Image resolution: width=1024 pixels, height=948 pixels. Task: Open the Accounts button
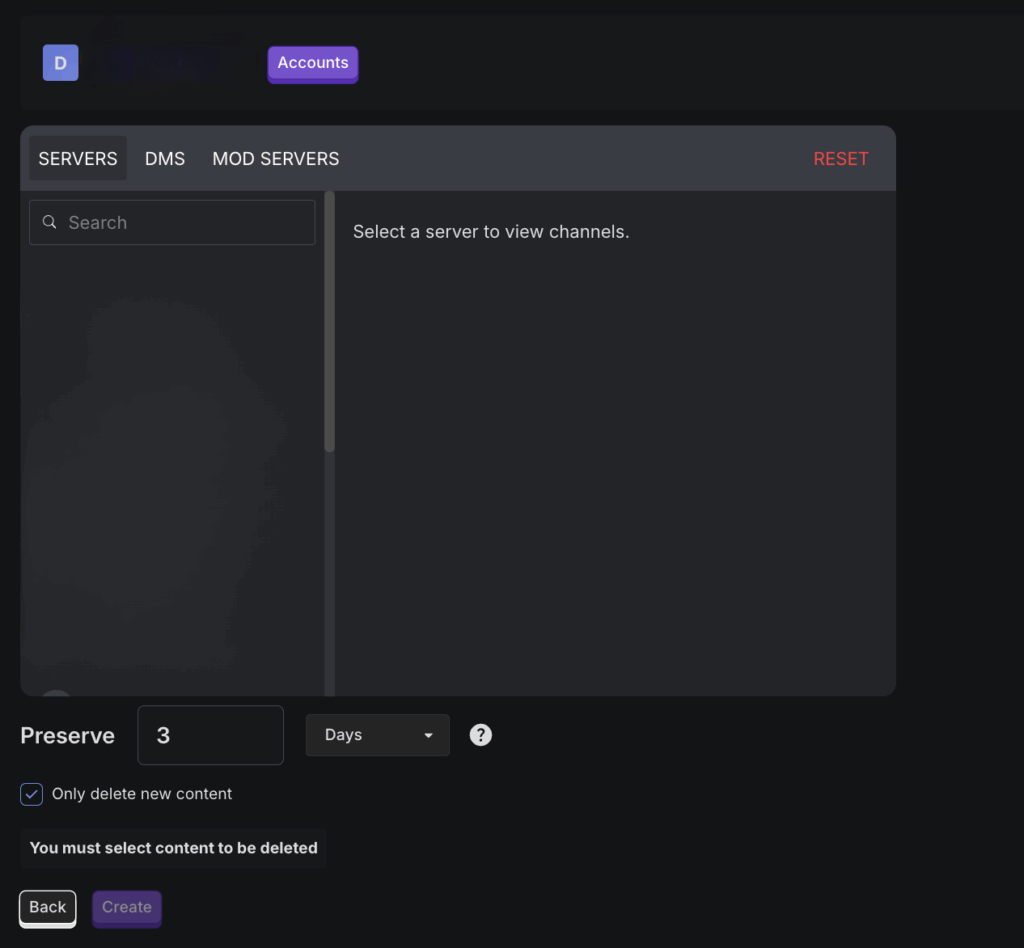tap(313, 64)
